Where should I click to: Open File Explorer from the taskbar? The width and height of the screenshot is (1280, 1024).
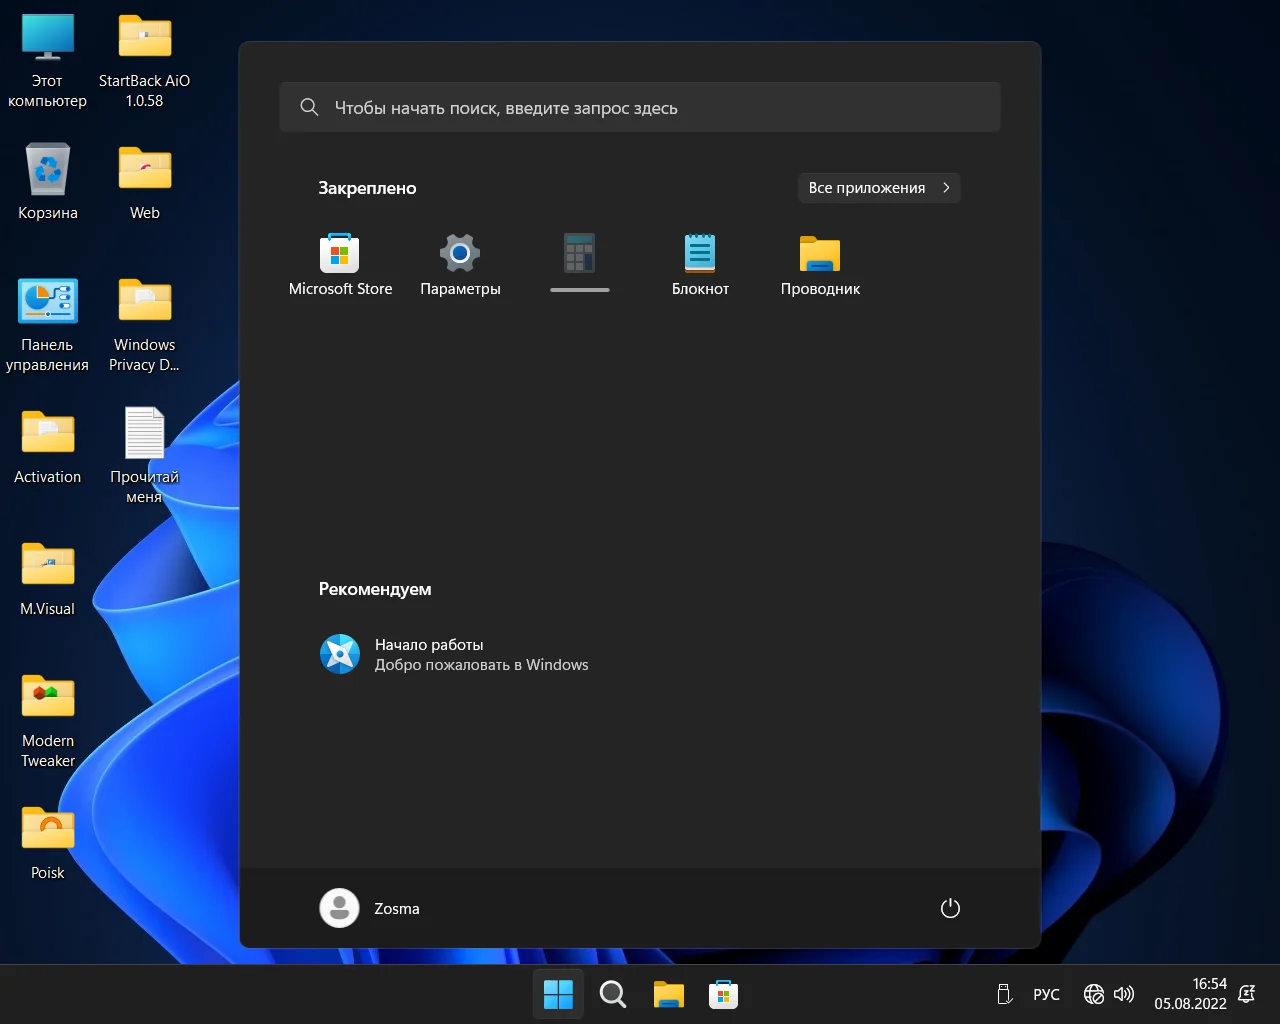(x=668, y=994)
